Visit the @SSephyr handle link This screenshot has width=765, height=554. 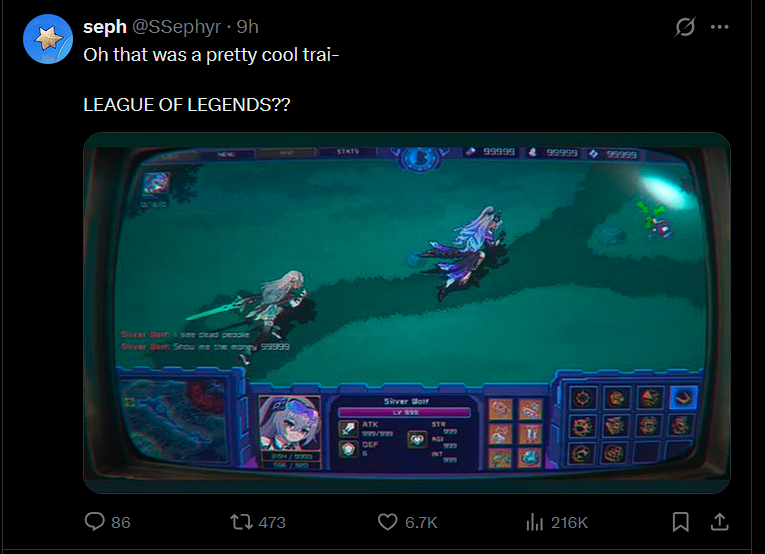(x=177, y=27)
